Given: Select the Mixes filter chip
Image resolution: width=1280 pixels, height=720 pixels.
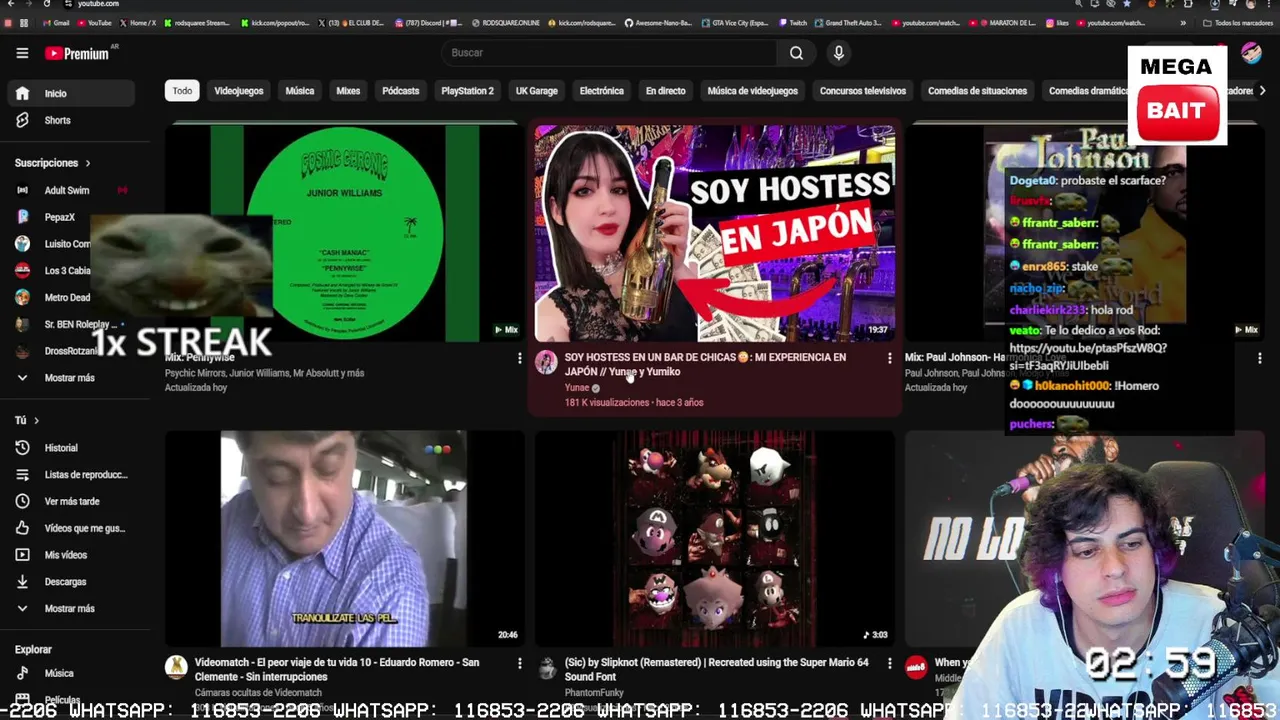Looking at the screenshot, I should (x=348, y=91).
